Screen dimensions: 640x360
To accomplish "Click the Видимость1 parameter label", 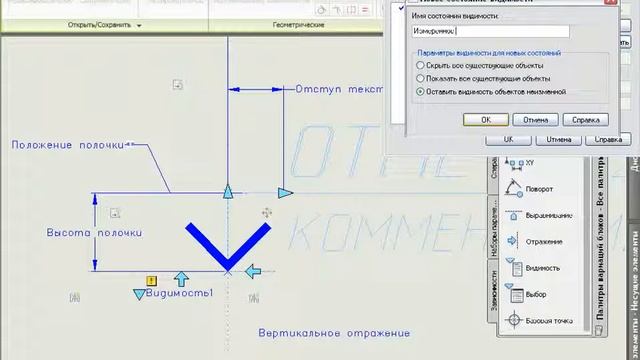I will [x=180, y=293].
